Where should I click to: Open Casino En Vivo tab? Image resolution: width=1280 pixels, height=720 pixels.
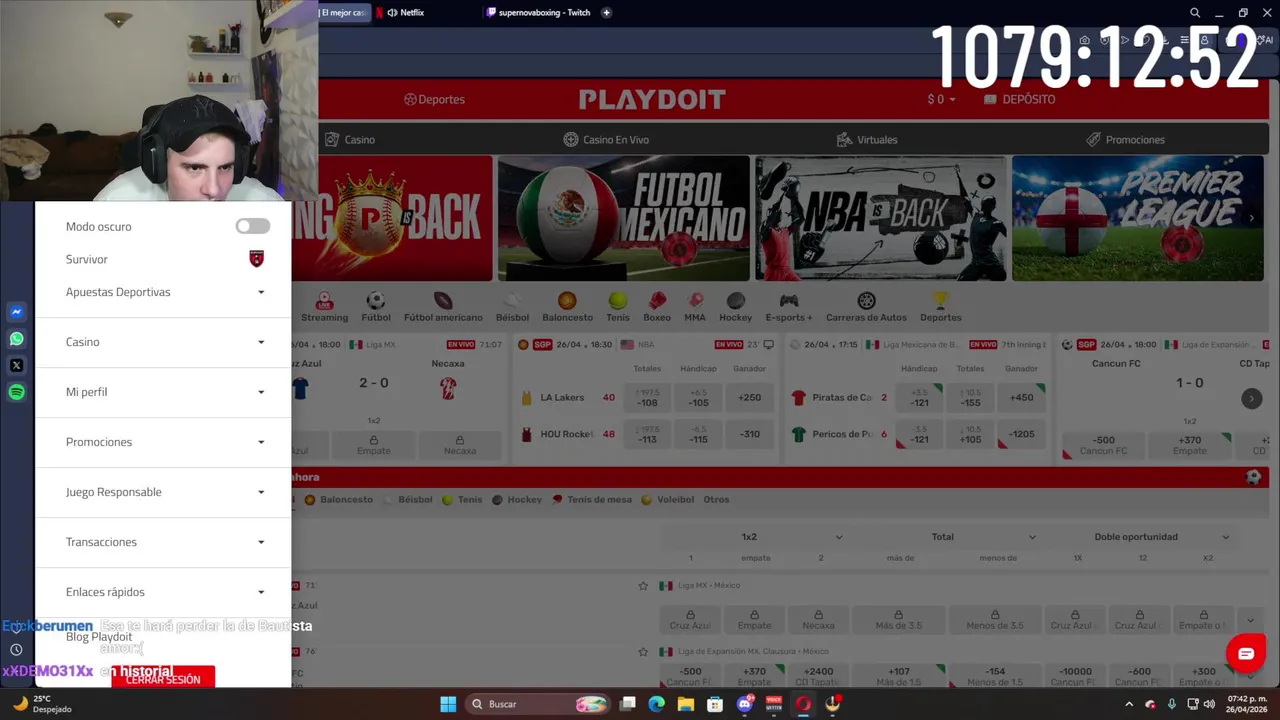coord(606,140)
